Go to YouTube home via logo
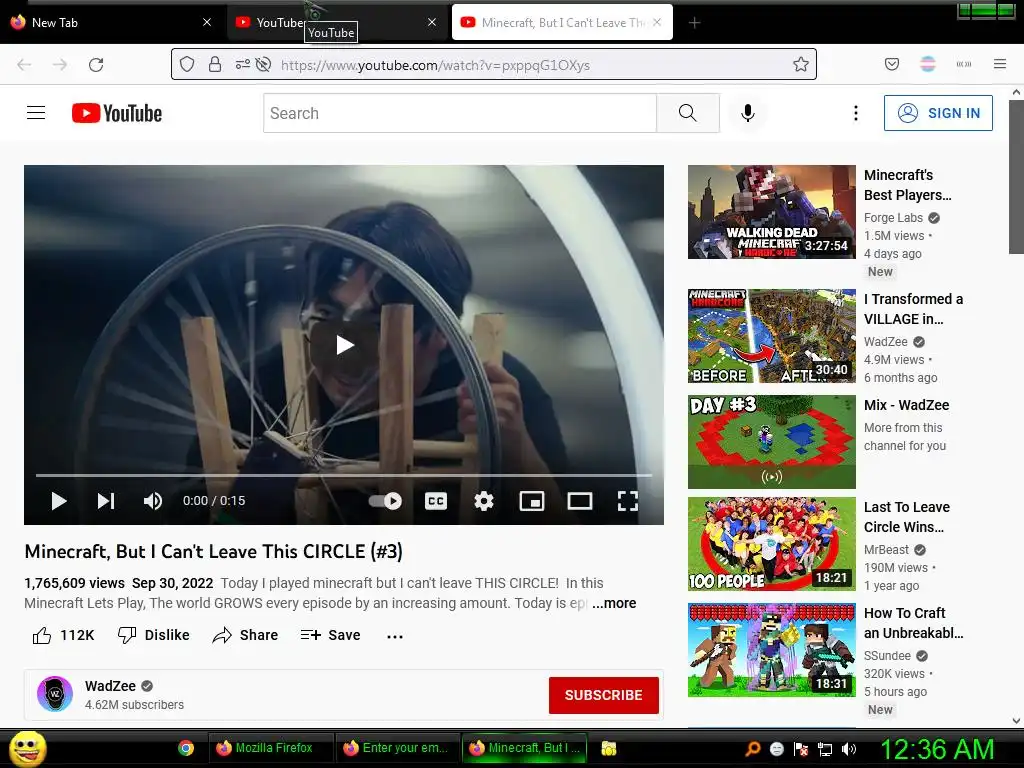 pyautogui.click(x=117, y=113)
